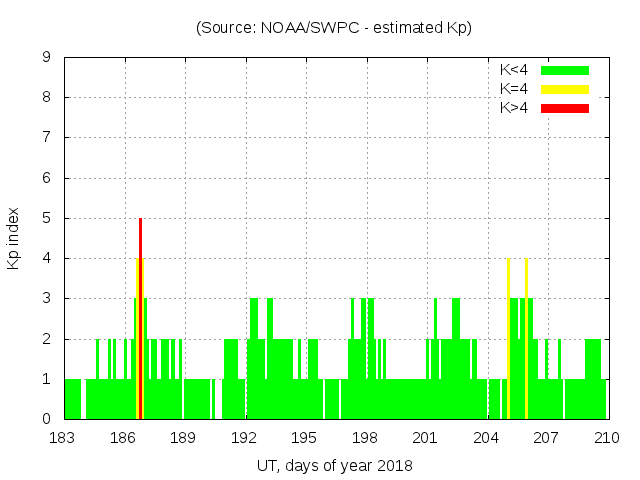Viewport: 640px width, 480px height.
Task: Click the 5 tick label on y-axis
Action: (47, 218)
